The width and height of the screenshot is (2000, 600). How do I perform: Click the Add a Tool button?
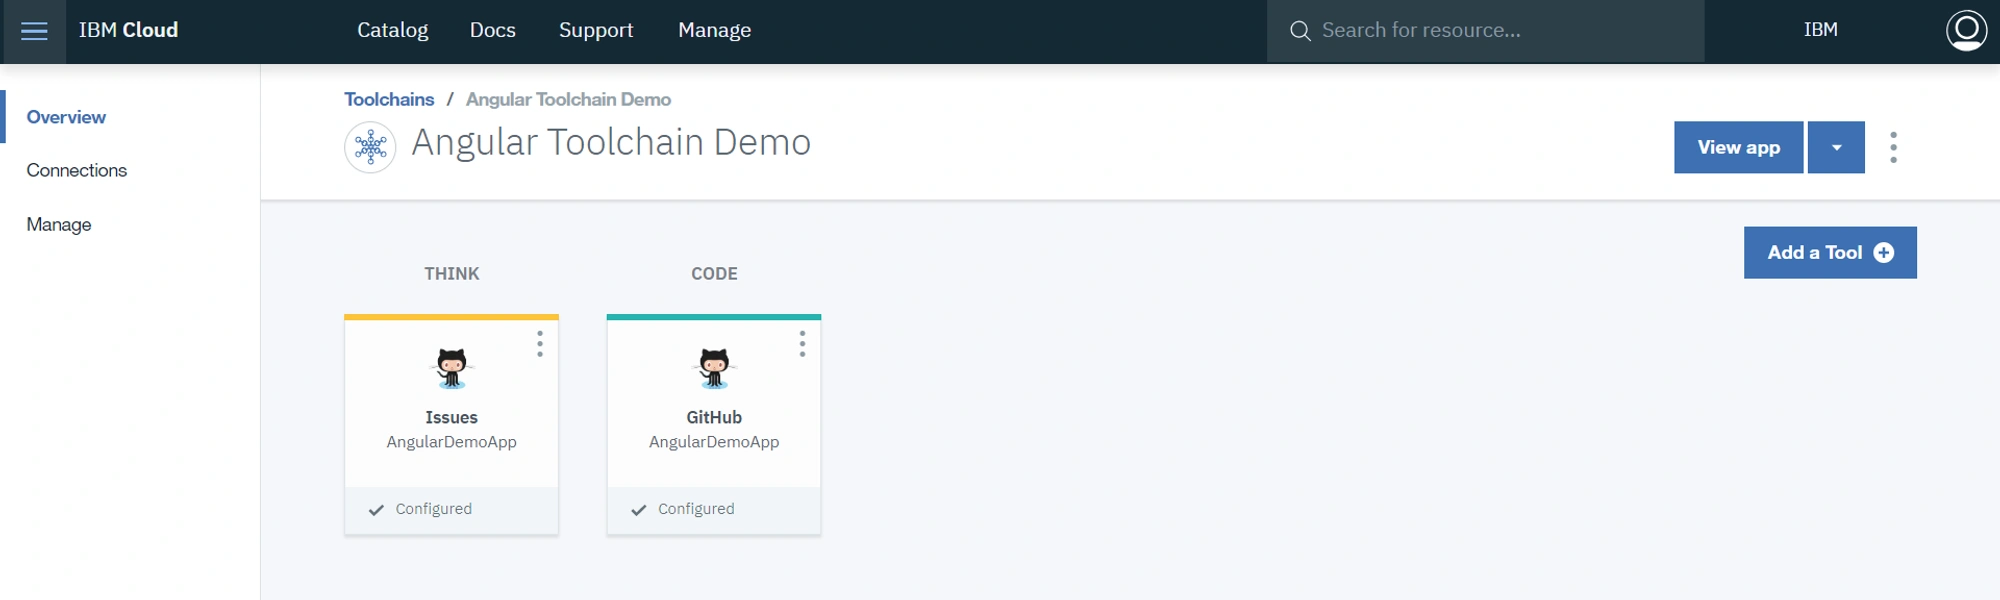(1830, 252)
